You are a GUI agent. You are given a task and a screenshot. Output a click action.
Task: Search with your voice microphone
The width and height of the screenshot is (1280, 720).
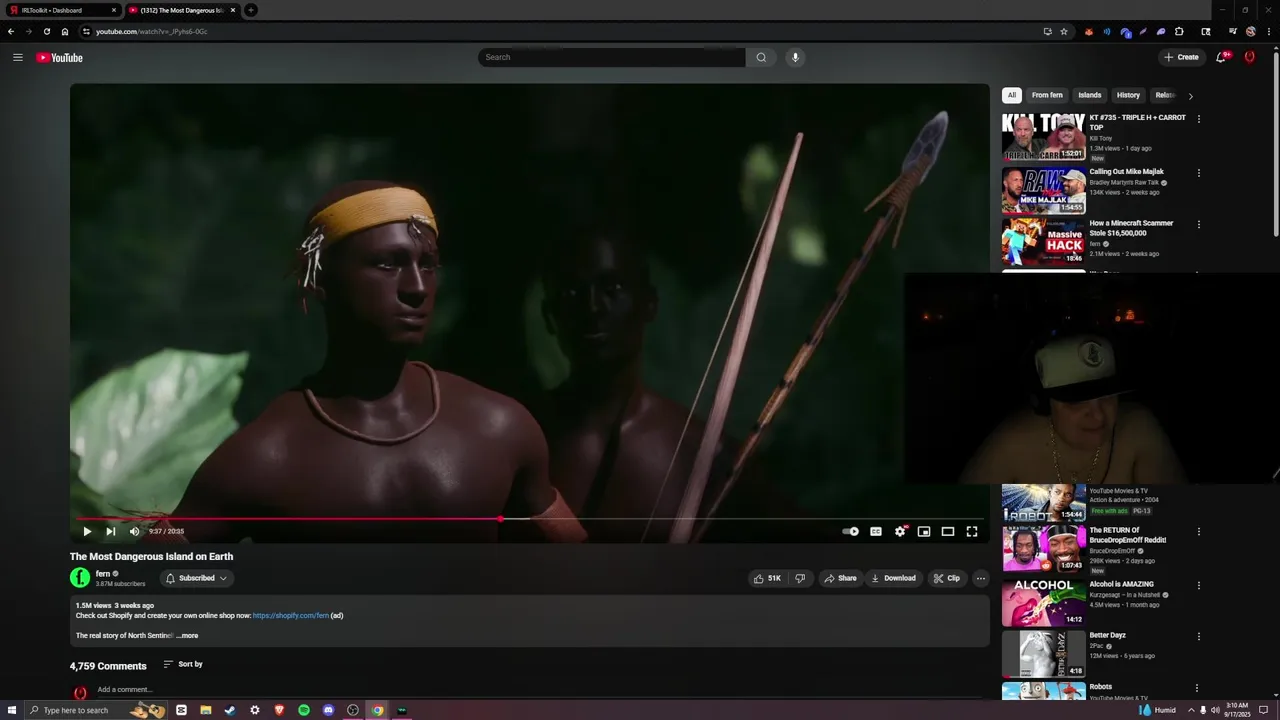(x=795, y=57)
